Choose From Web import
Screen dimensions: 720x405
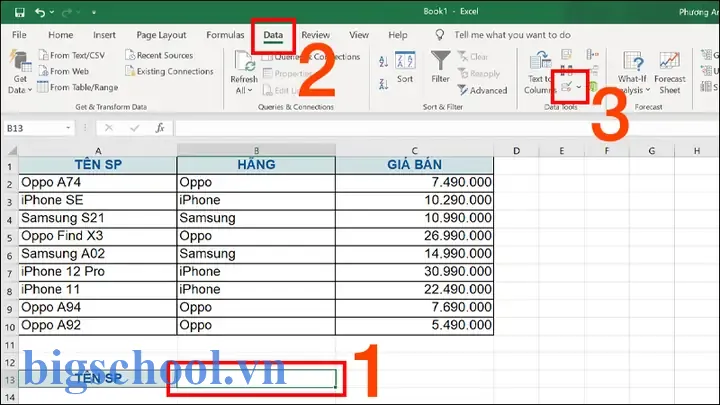[64, 71]
